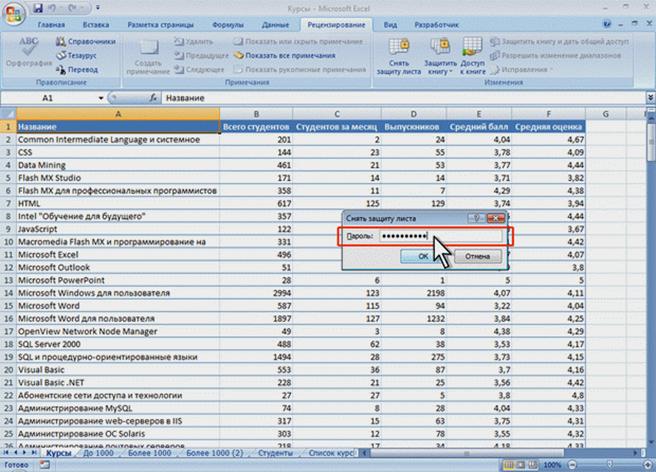
Task: Go to Следующее comment
Action: [x=199, y=69]
